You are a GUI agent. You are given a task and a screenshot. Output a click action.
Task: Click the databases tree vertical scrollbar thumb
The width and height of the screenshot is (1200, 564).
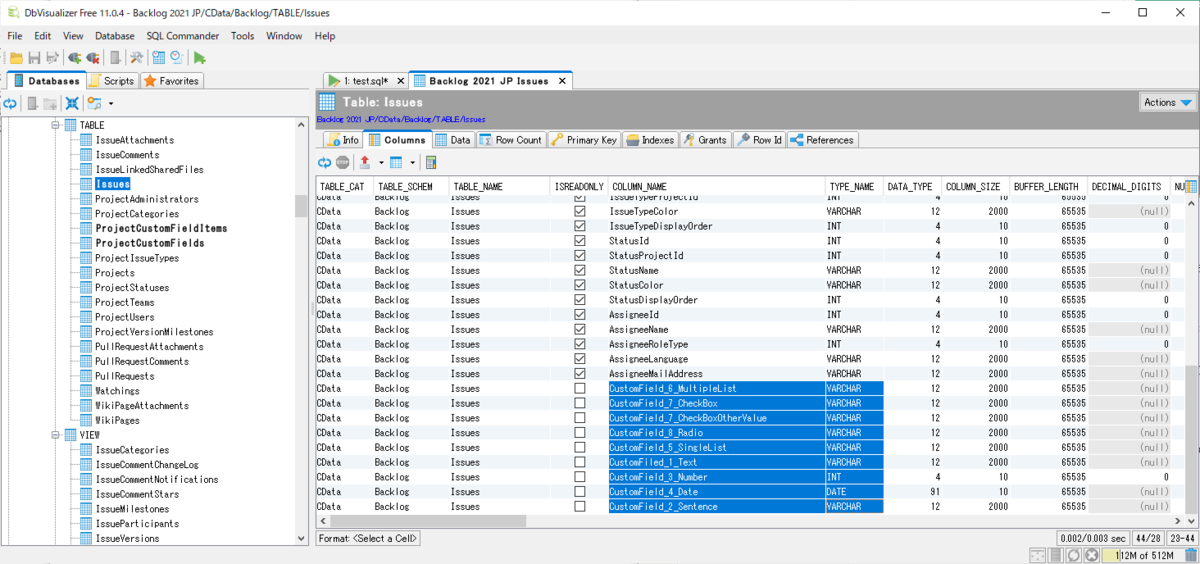[301, 206]
